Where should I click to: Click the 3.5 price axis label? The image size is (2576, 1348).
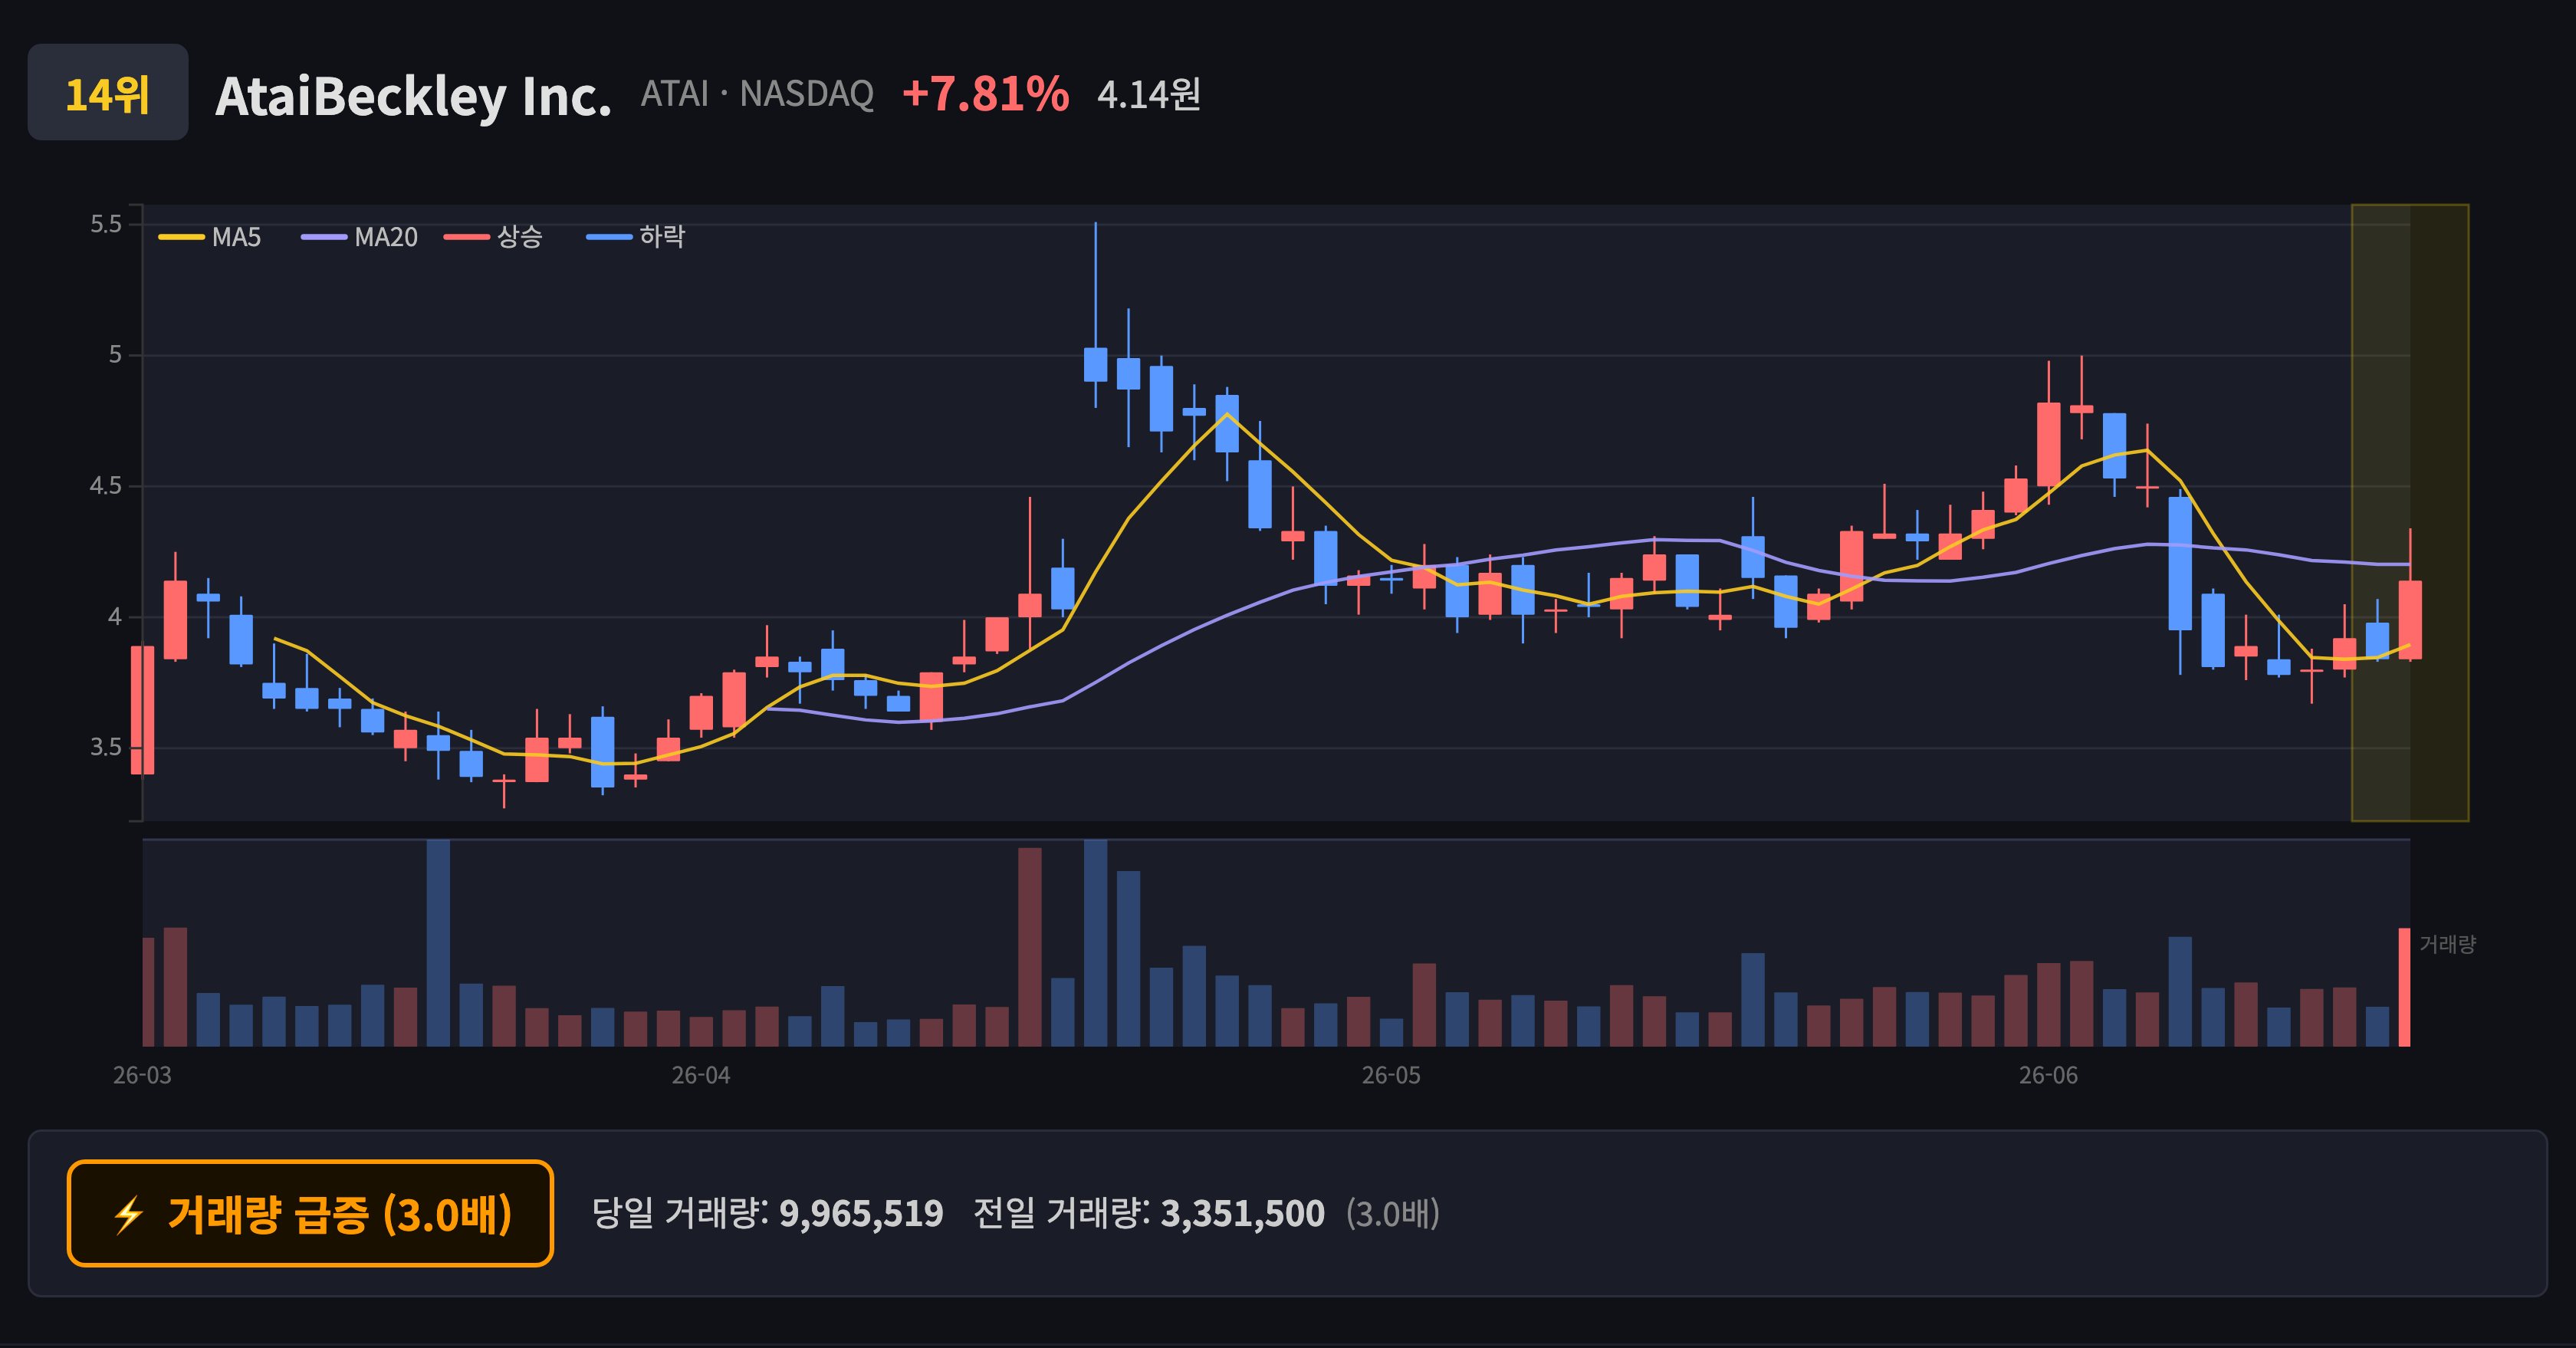pyautogui.click(x=106, y=747)
